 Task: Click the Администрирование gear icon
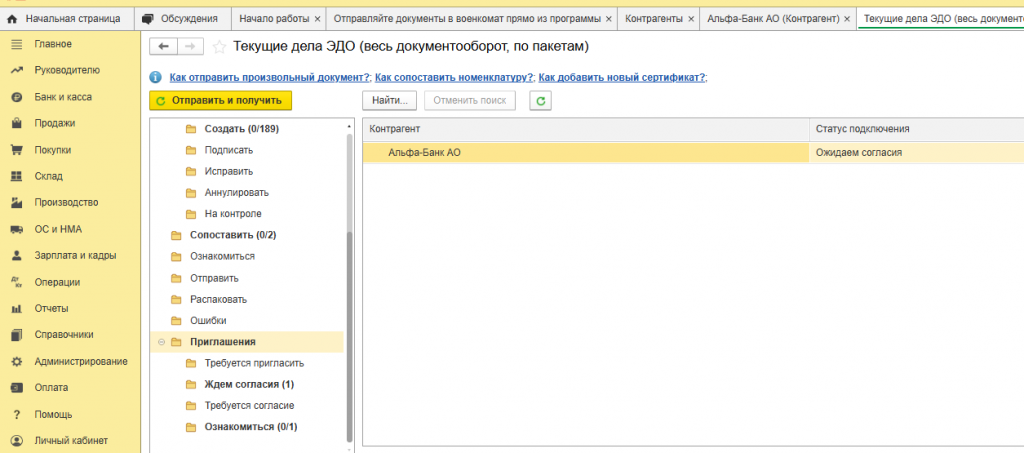[x=18, y=362]
